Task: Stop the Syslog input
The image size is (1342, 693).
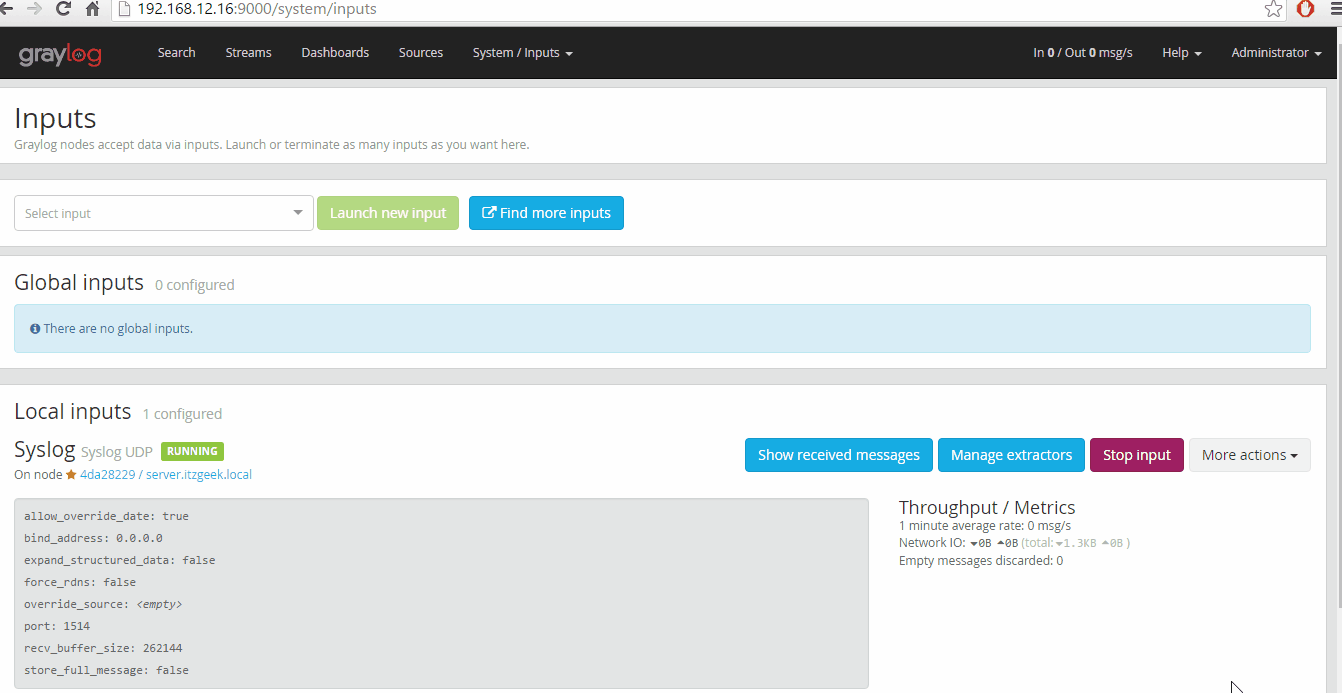Action: [x=1137, y=455]
